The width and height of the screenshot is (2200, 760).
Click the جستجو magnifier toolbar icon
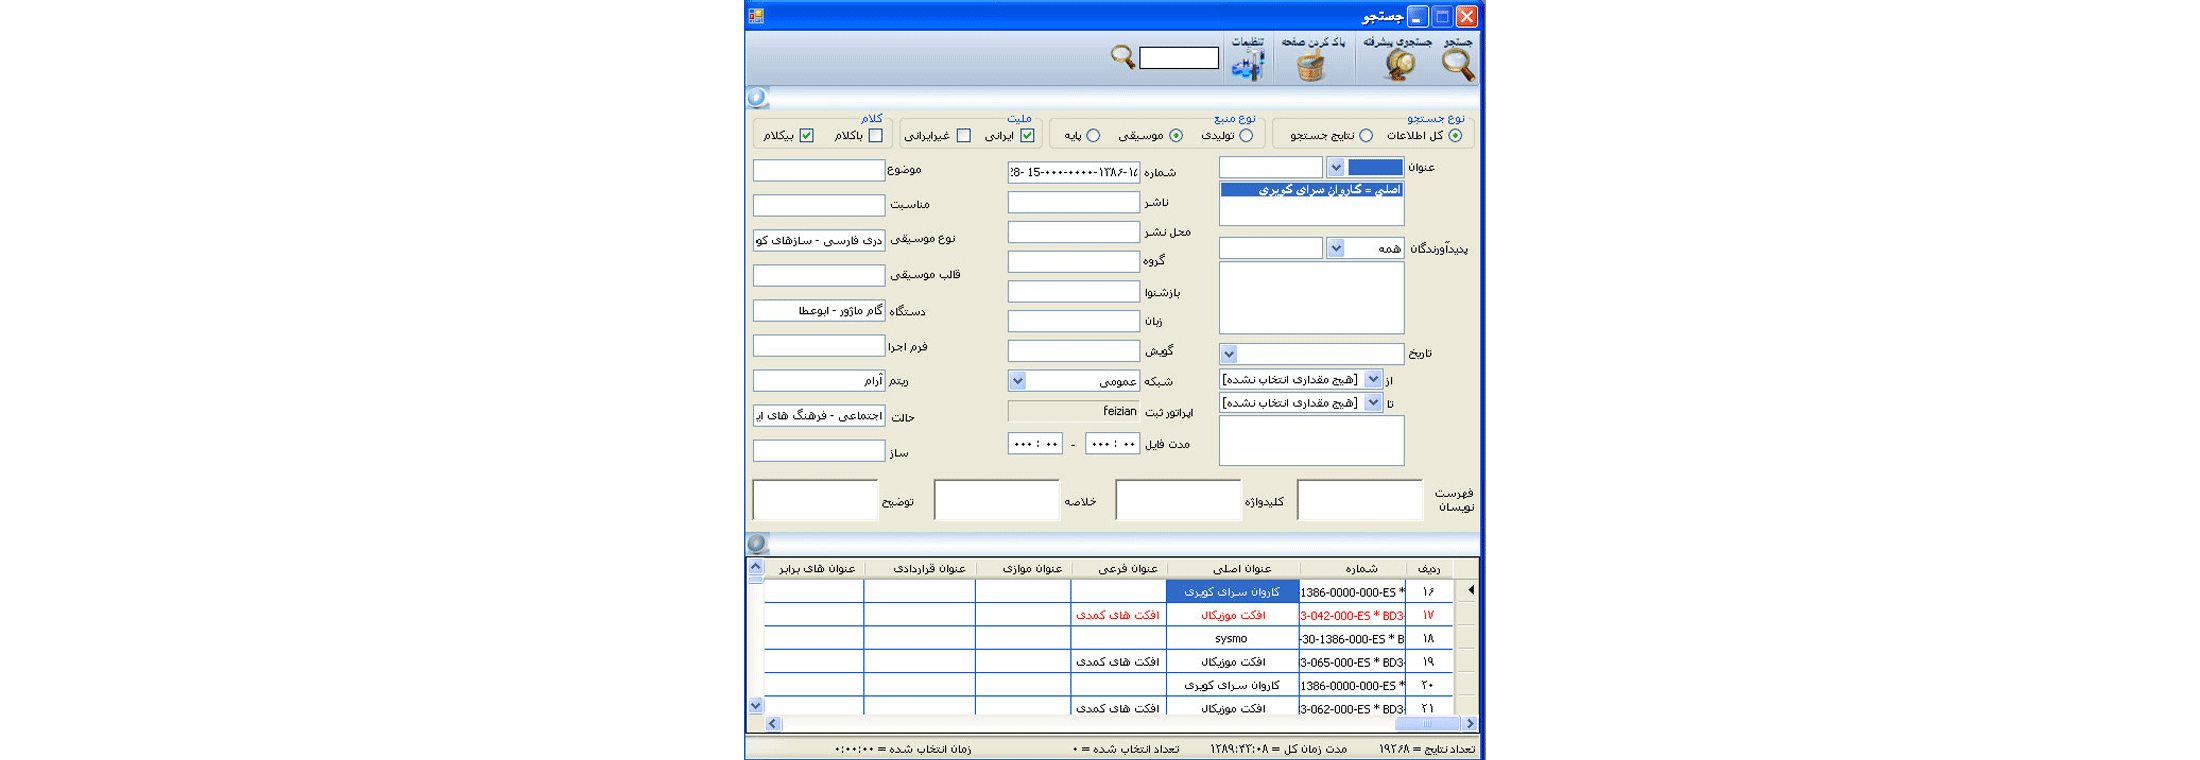pos(1458,65)
